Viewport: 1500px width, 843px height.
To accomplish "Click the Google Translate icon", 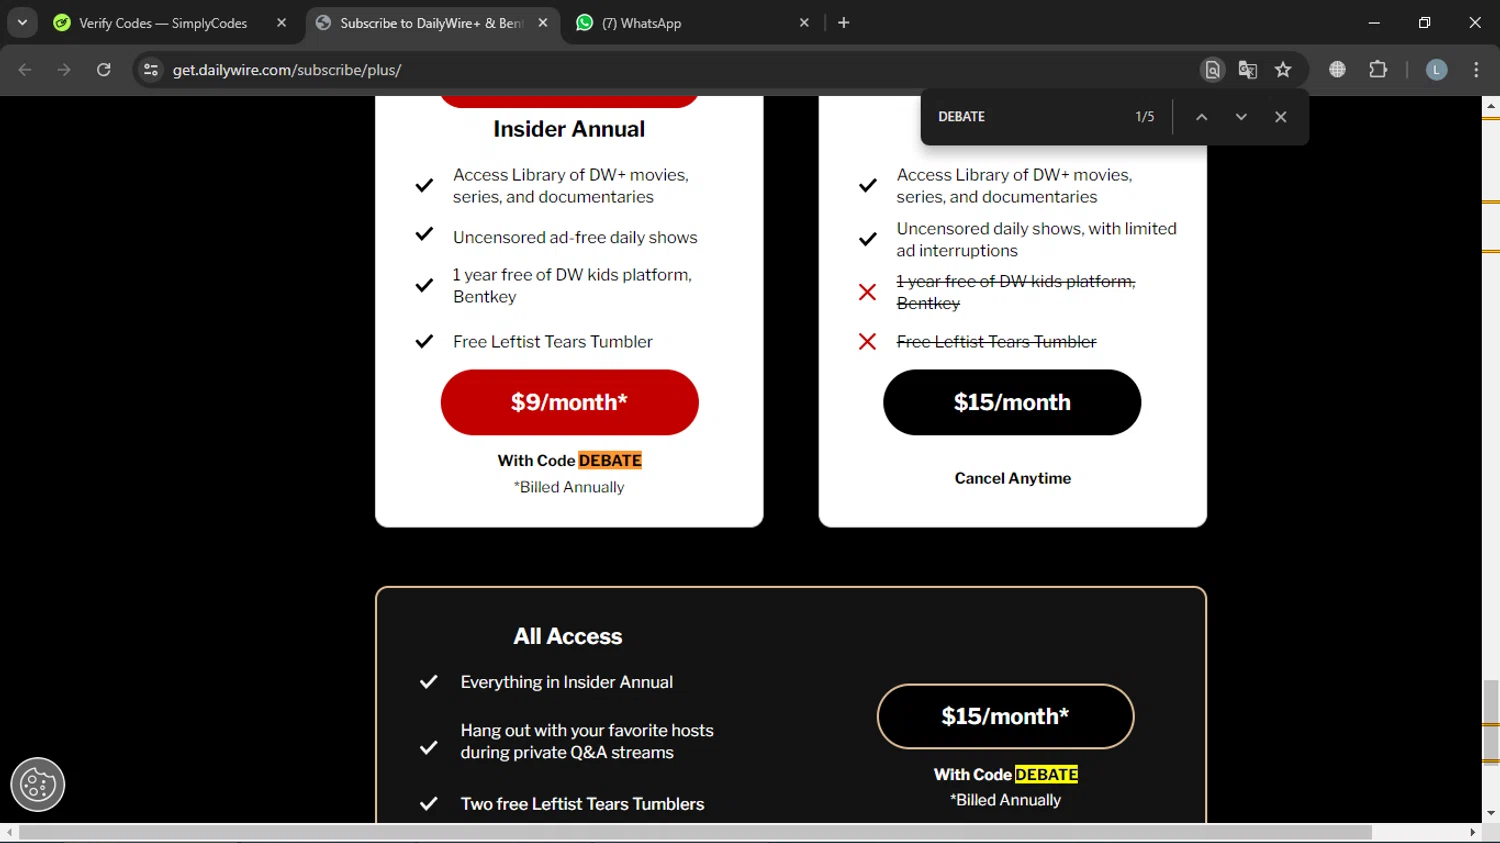I will pyautogui.click(x=1247, y=70).
